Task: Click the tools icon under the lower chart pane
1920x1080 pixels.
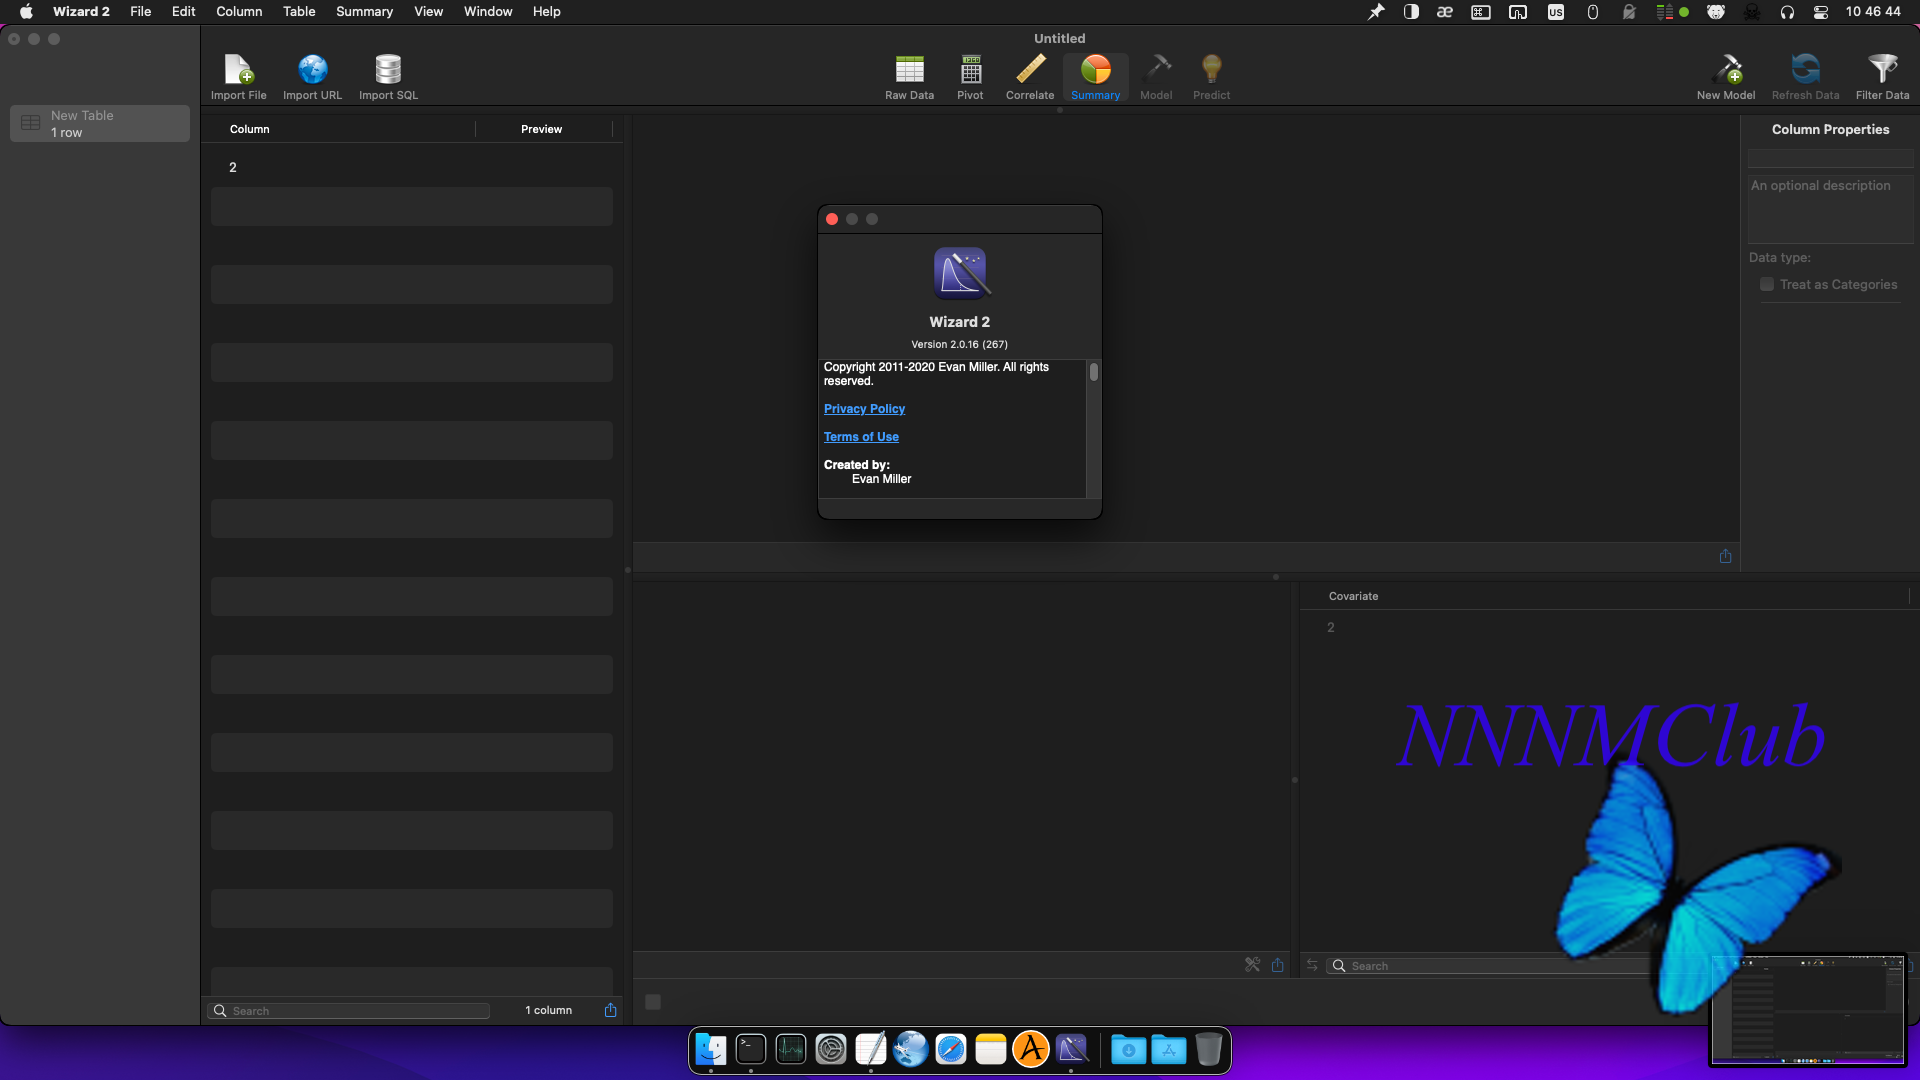Action: pos(1252,965)
